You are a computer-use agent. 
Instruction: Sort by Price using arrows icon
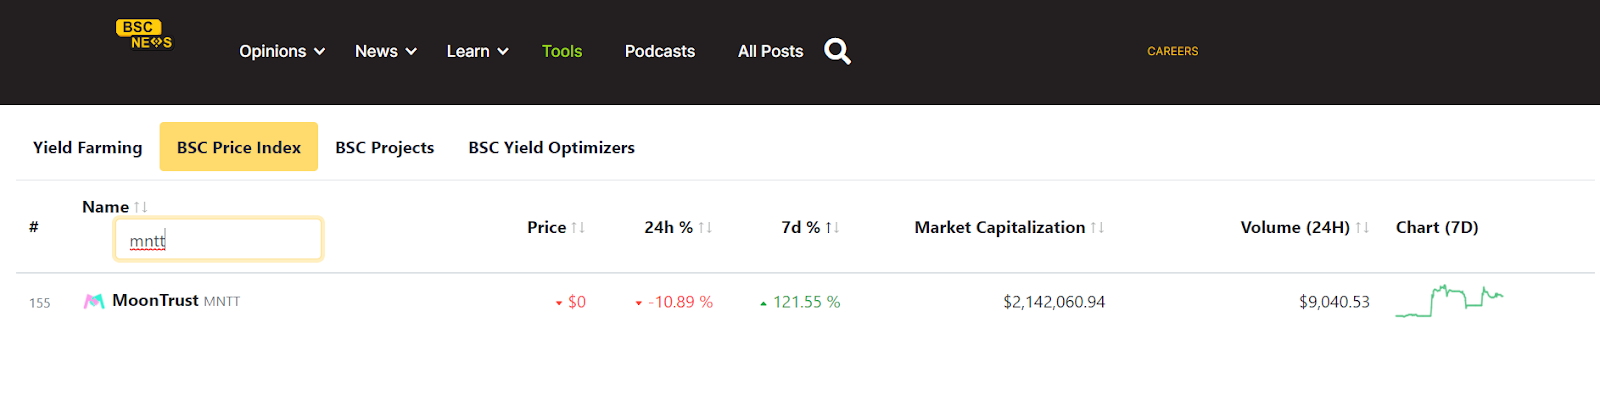[x=578, y=228]
